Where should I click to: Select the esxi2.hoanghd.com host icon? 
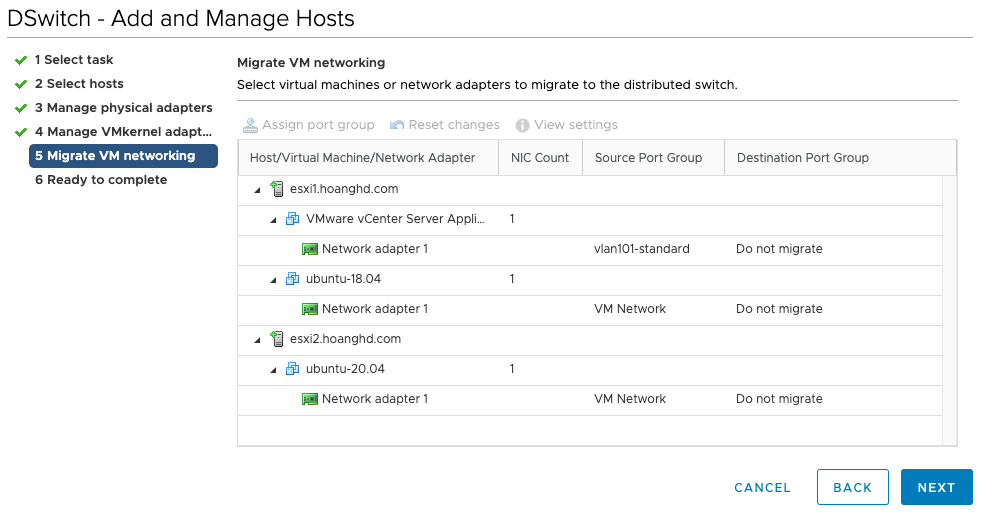click(x=277, y=339)
